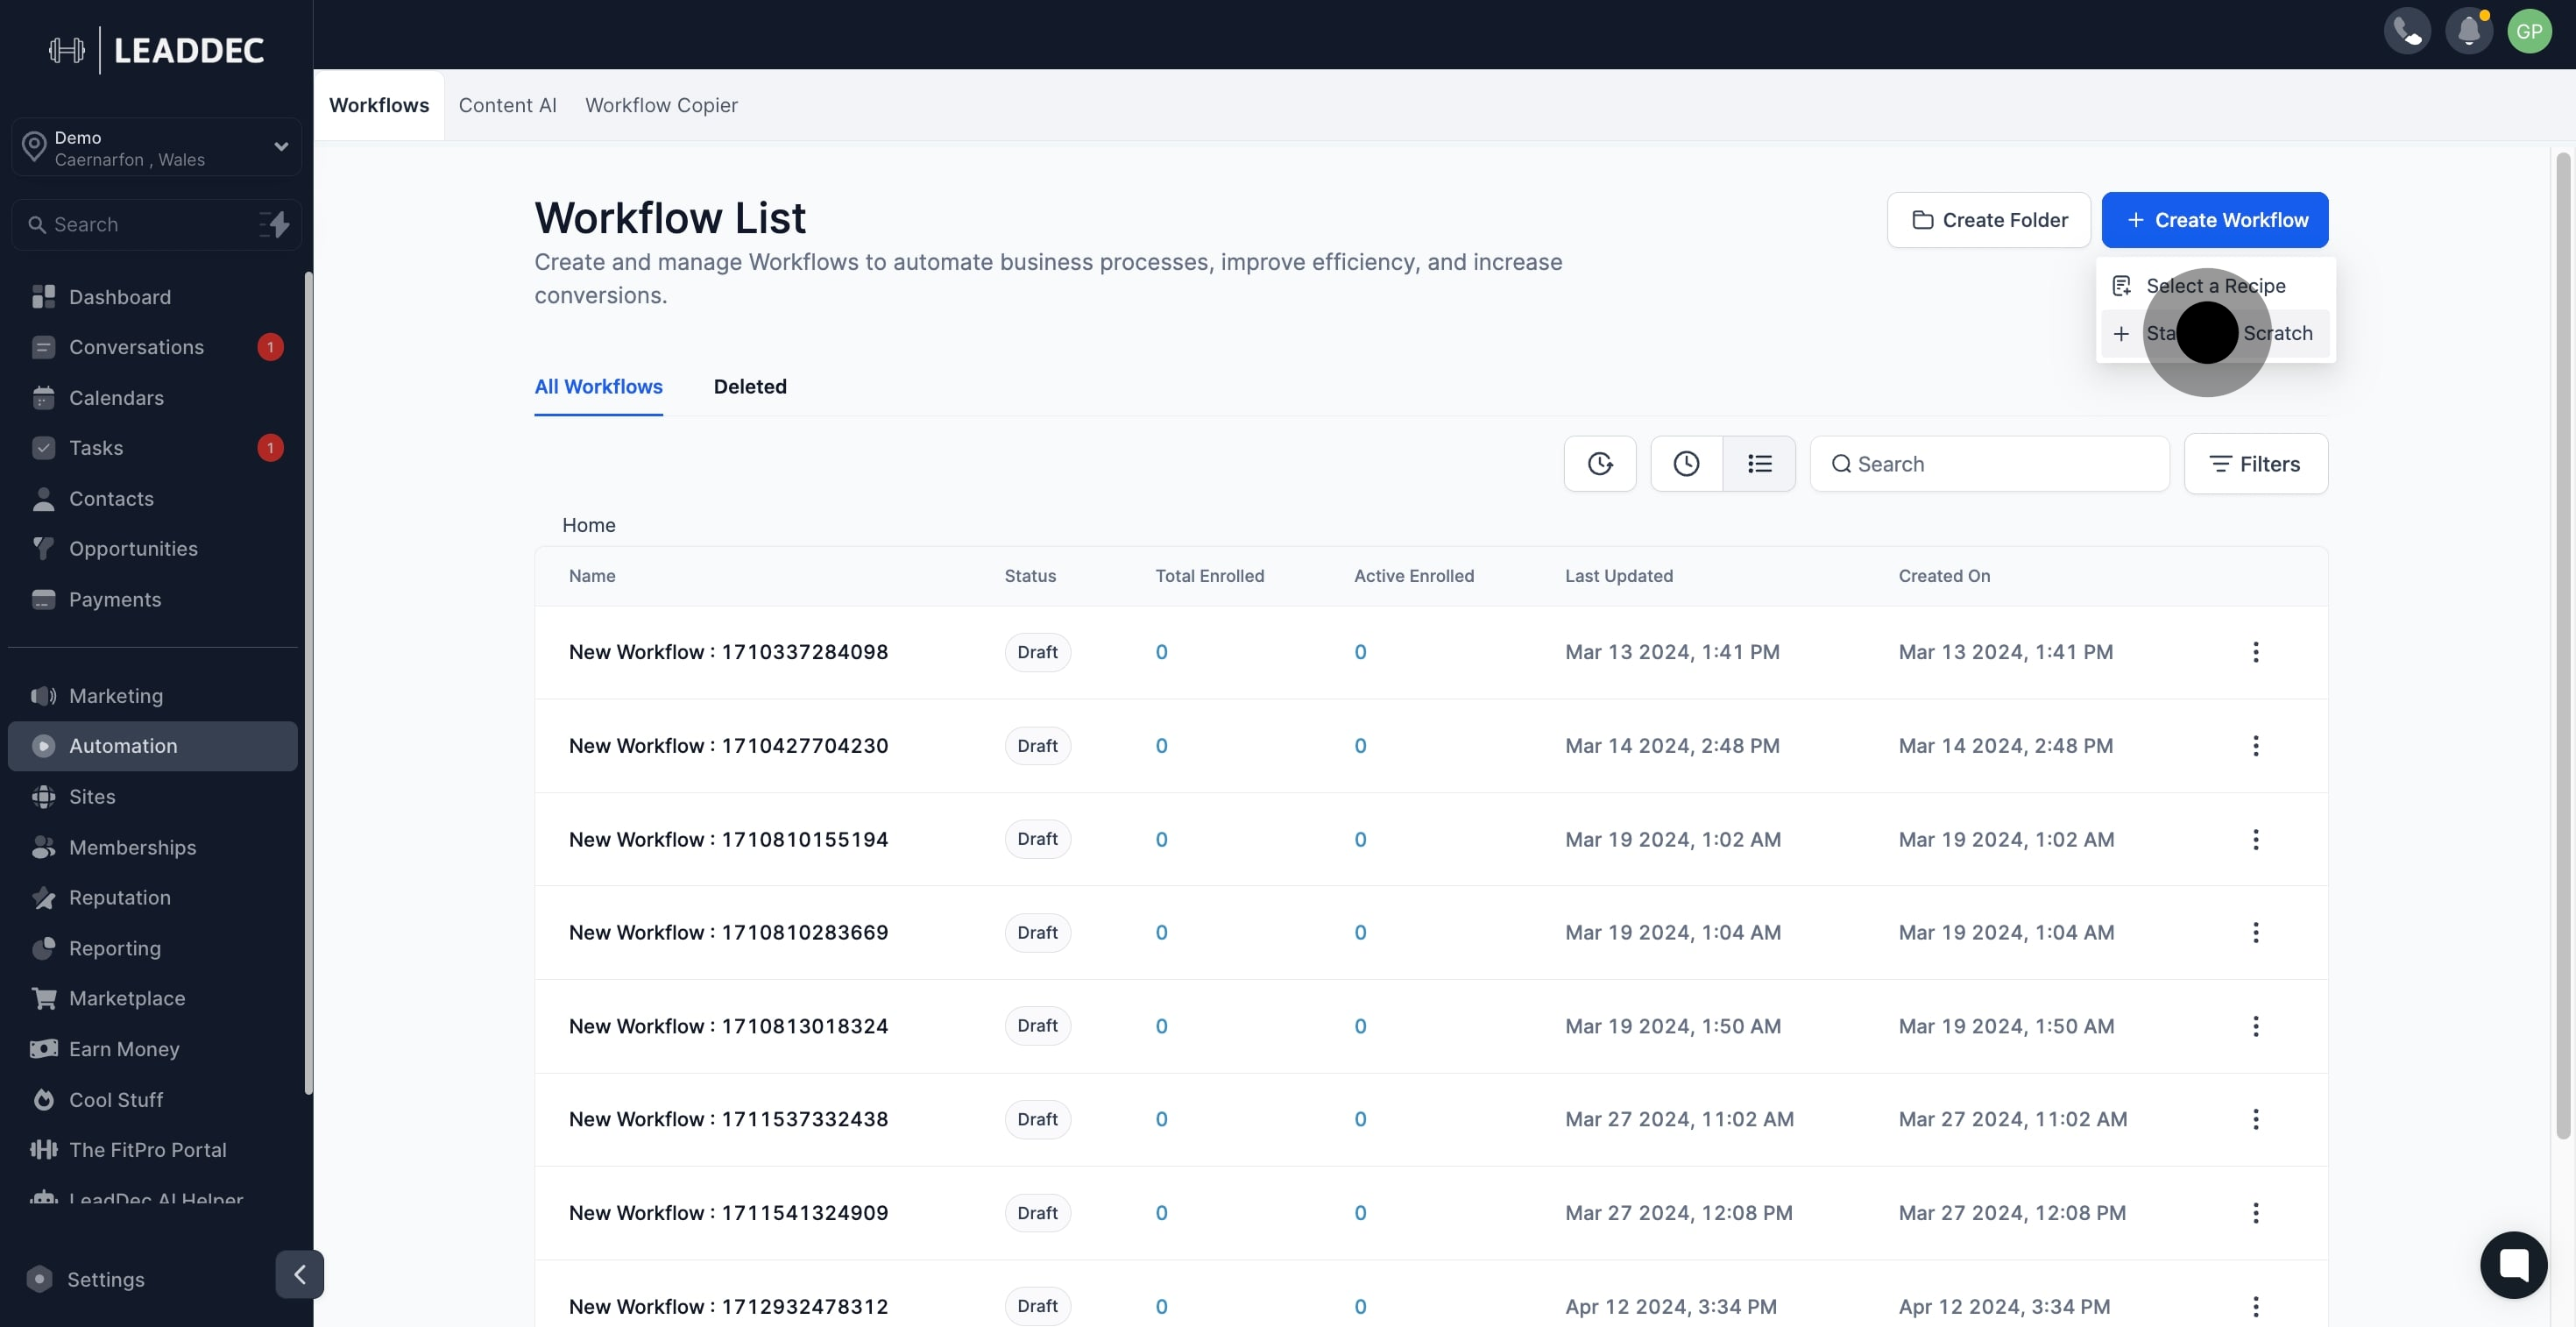The image size is (2576, 1327).
Task: Open the GP profile avatar
Action: pyautogui.click(x=2529, y=32)
